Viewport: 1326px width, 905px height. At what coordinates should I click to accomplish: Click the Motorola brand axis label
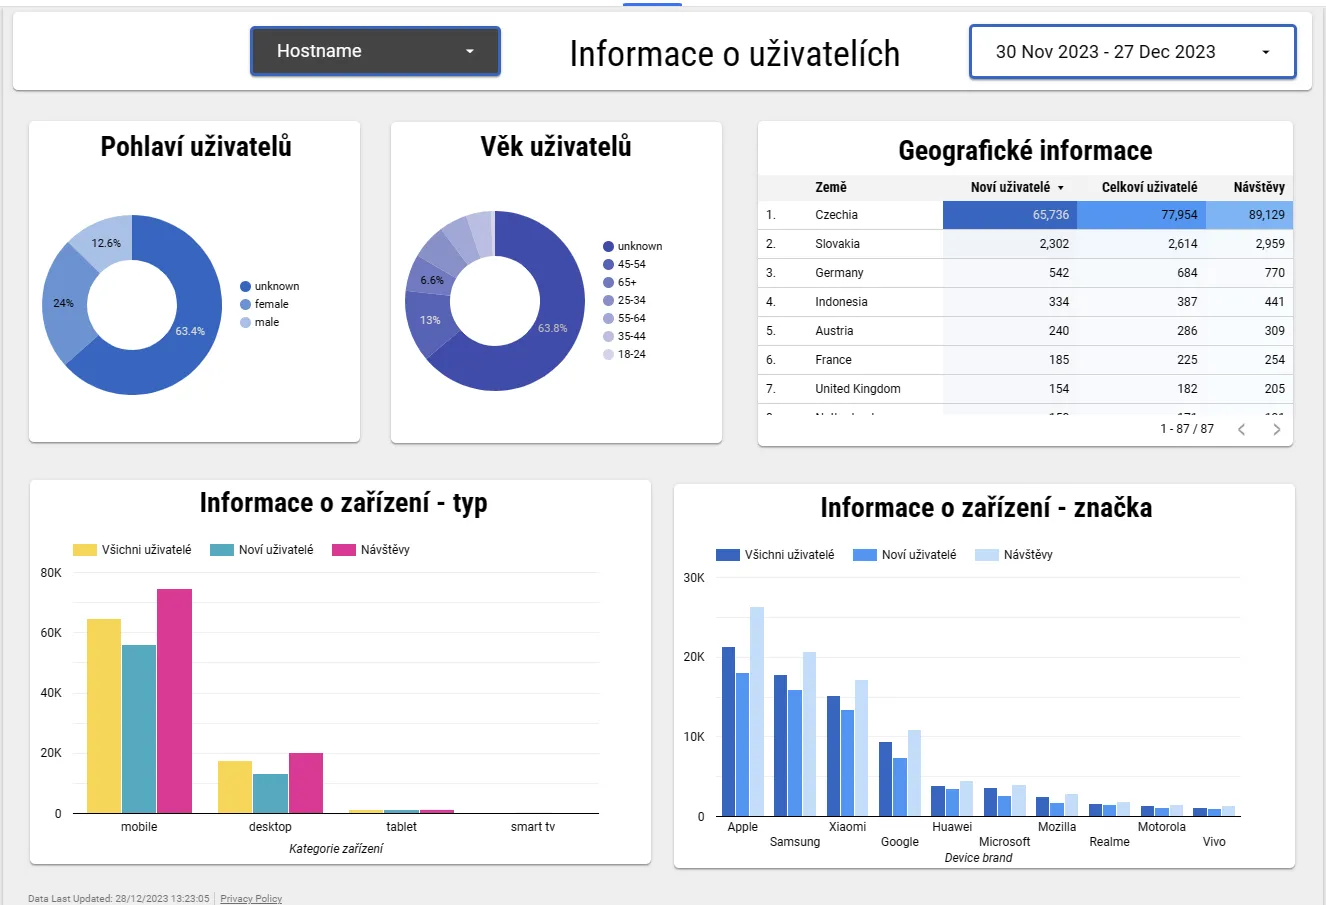[1162, 827]
